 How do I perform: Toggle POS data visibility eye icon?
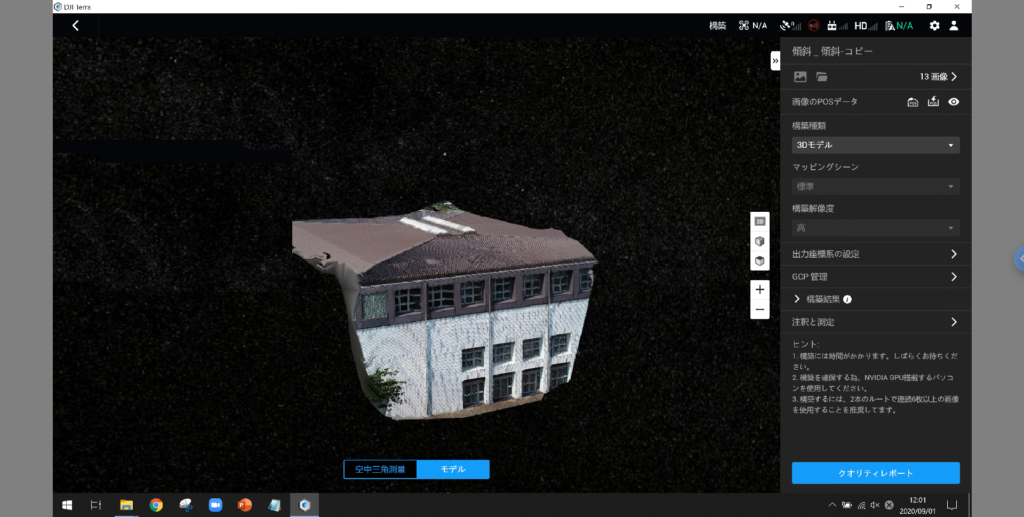[954, 102]
